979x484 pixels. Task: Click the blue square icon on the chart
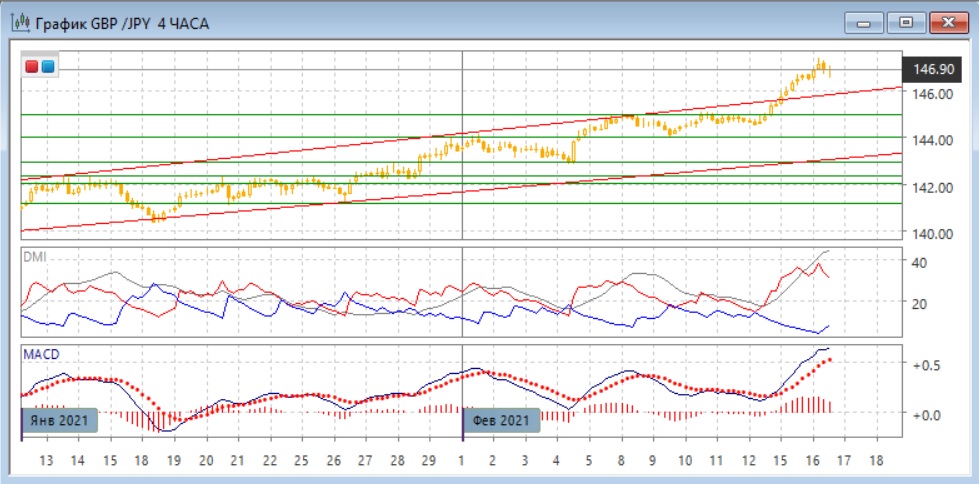point(48,67)
